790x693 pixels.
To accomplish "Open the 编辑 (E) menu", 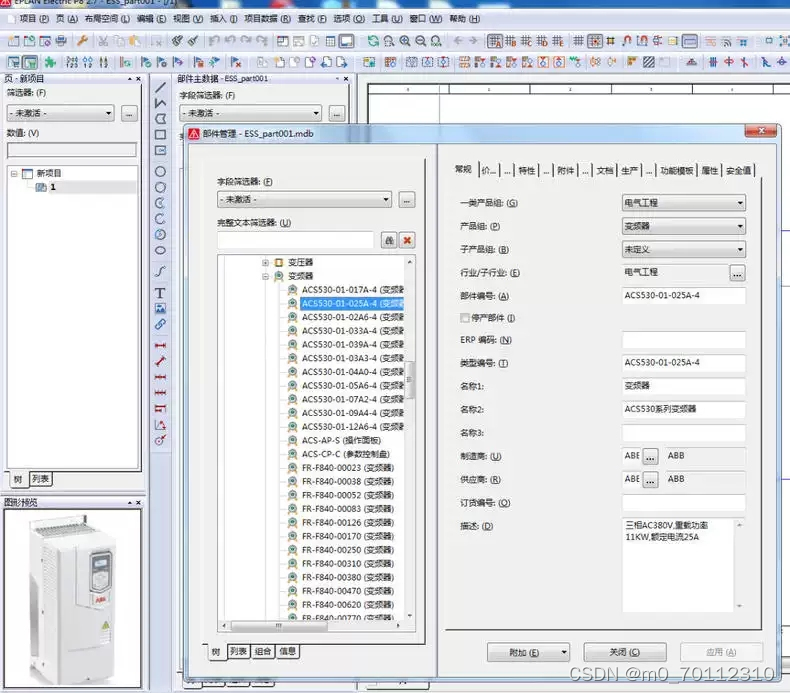I will coord(151,19).
